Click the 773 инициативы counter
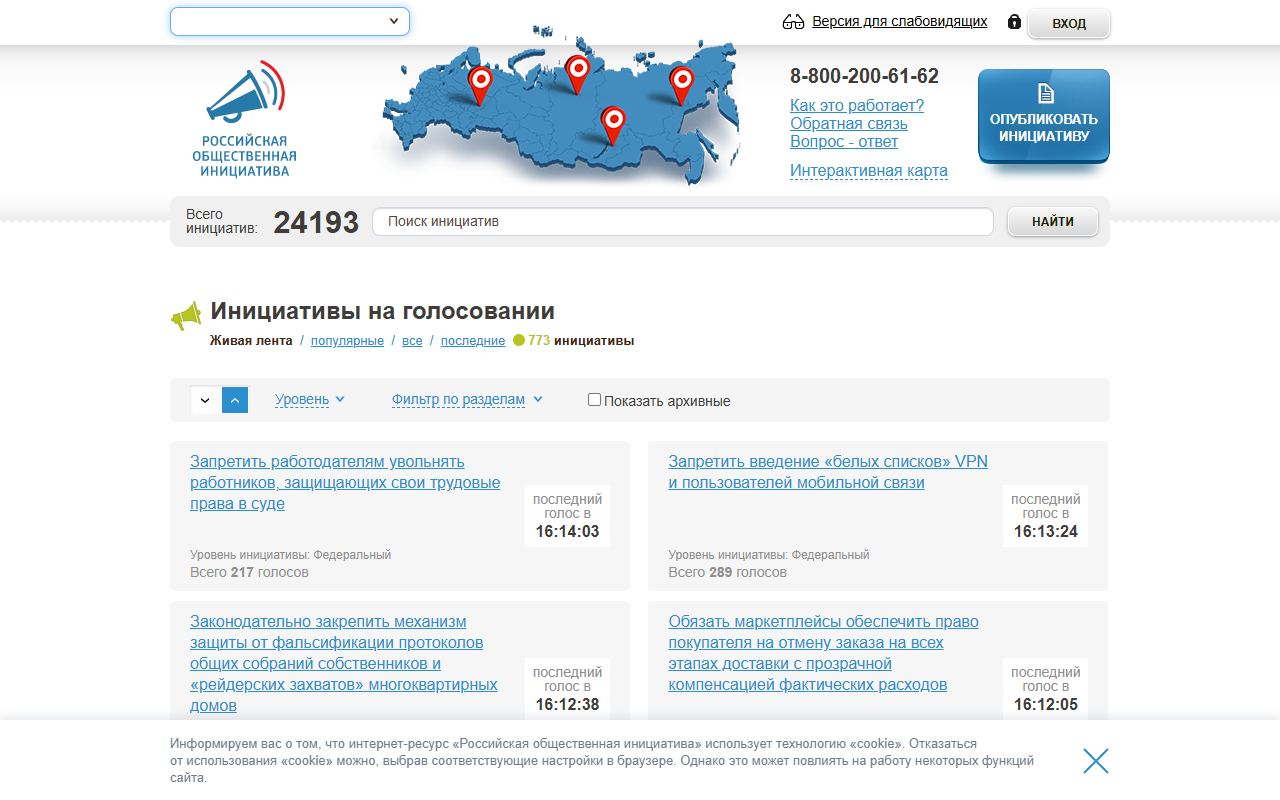Screen dimensions: 1280x800 pos(574,341)
